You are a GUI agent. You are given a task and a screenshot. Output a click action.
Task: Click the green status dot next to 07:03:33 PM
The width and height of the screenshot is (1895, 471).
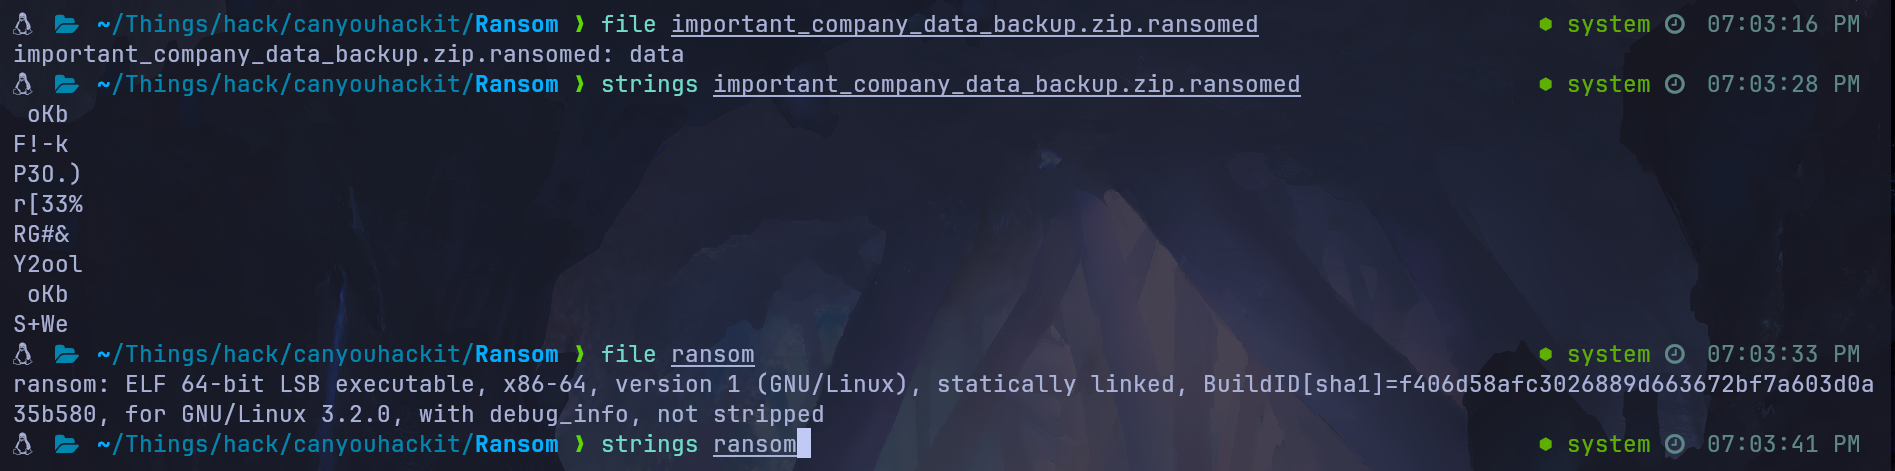1546,354
